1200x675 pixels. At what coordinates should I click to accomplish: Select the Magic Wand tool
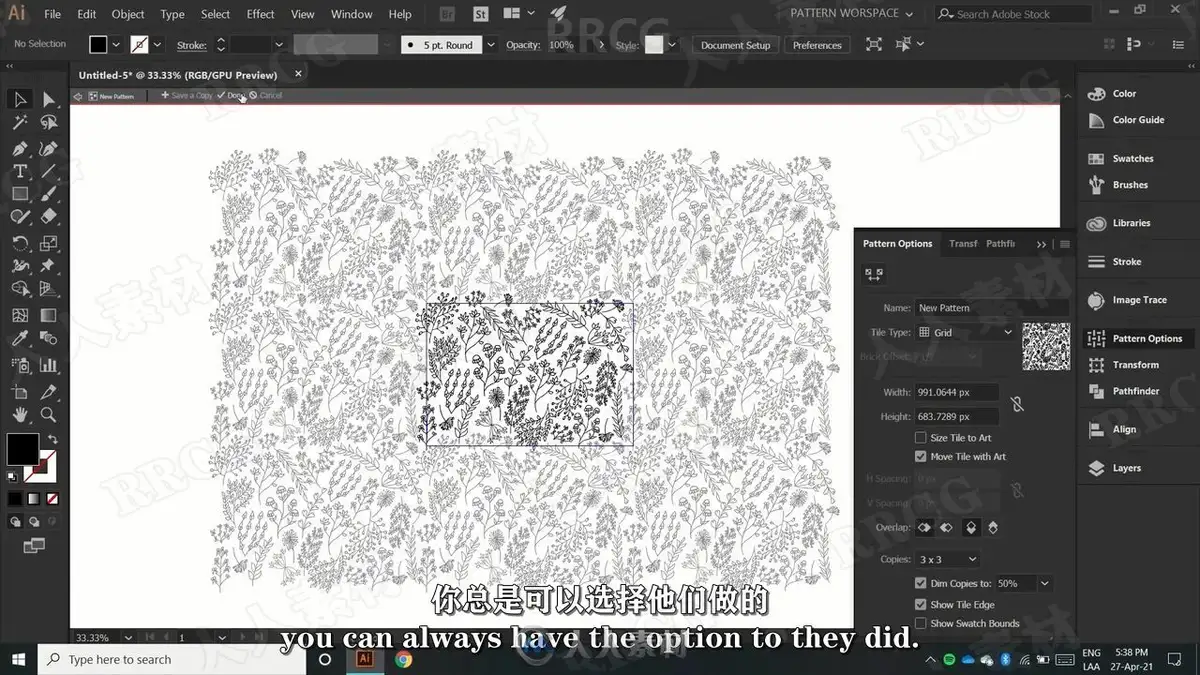(x=20, y=123)
